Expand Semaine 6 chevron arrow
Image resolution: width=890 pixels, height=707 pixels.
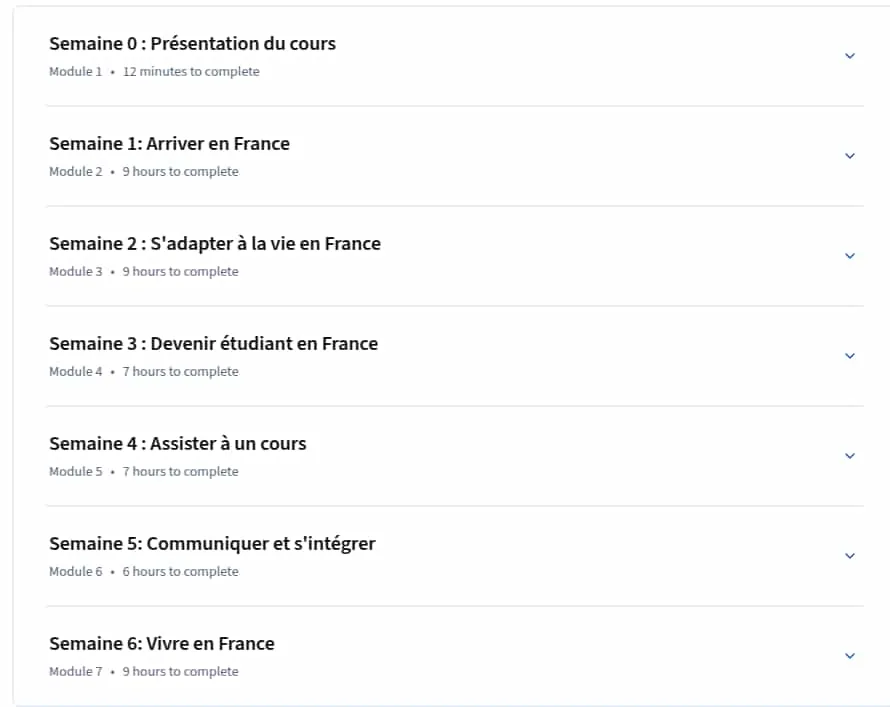click(x=850, y=655)
